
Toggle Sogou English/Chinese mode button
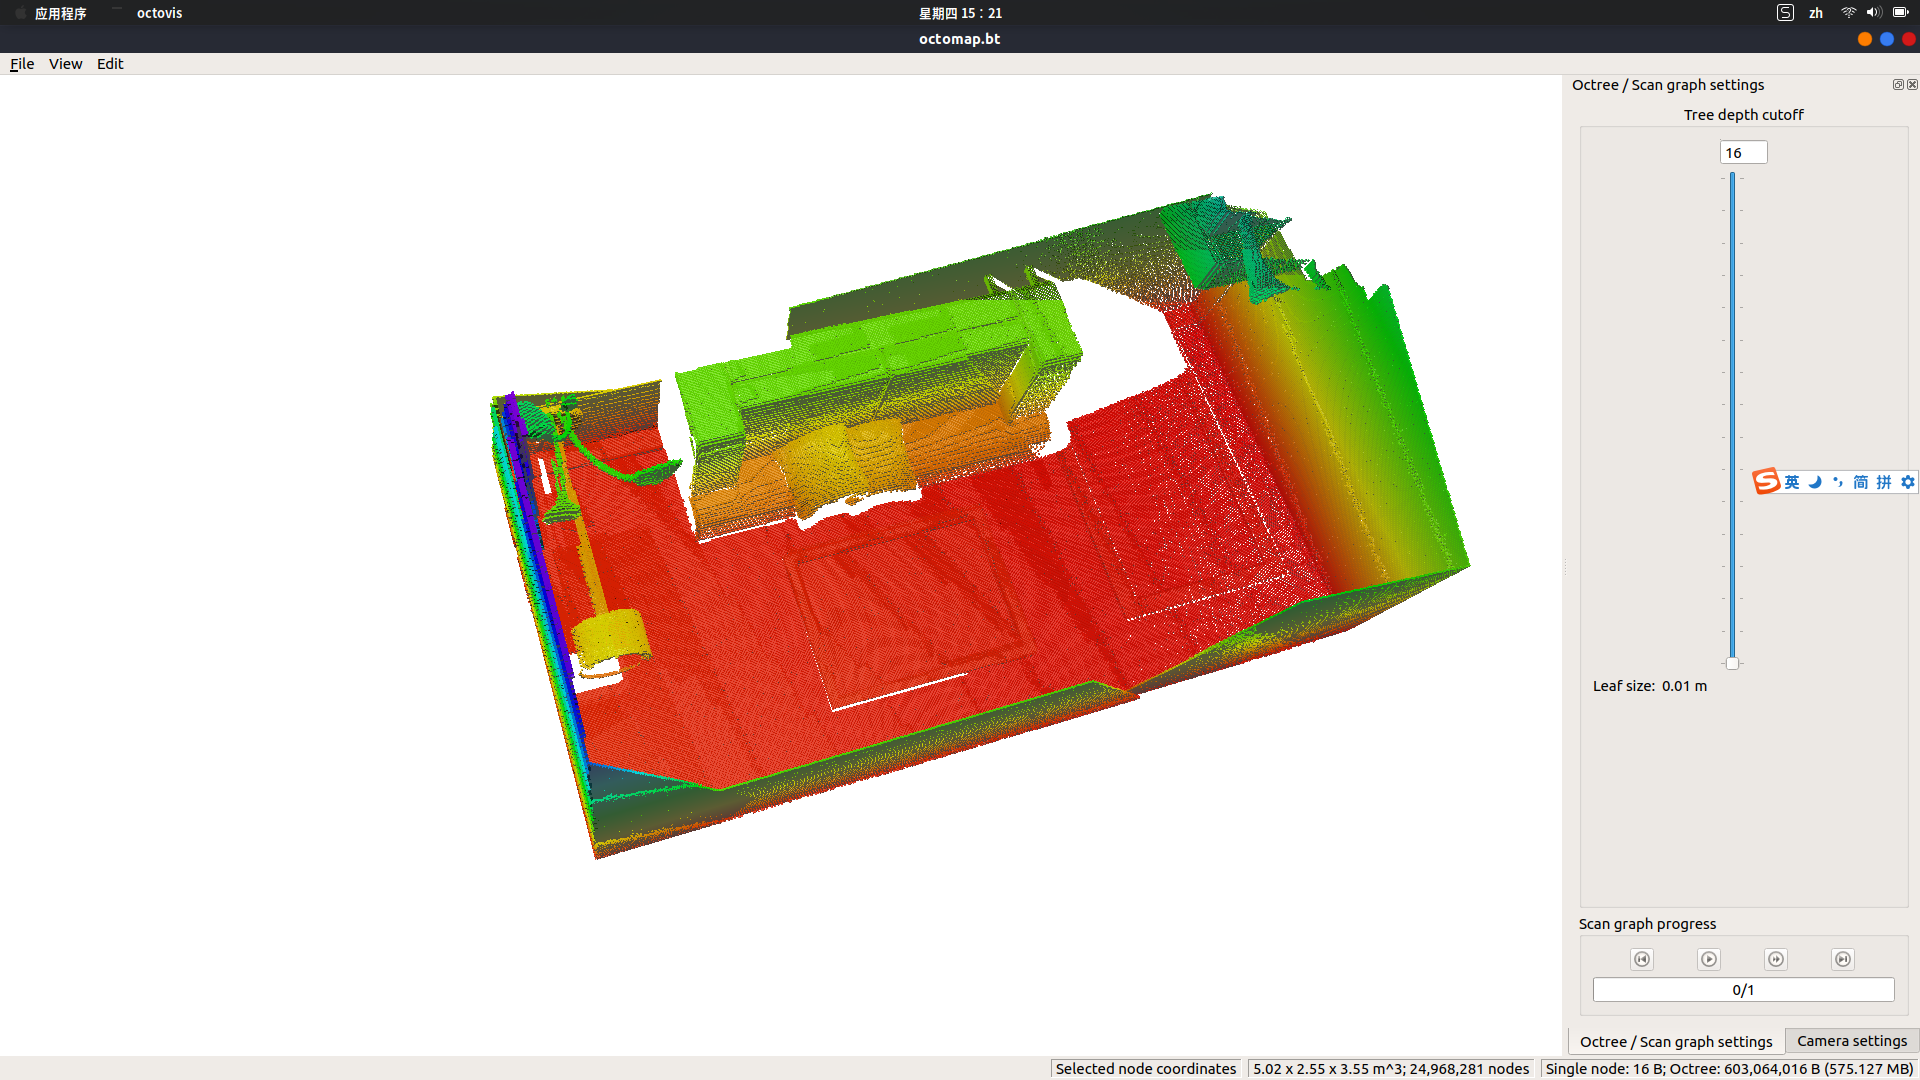point(1792,482)
